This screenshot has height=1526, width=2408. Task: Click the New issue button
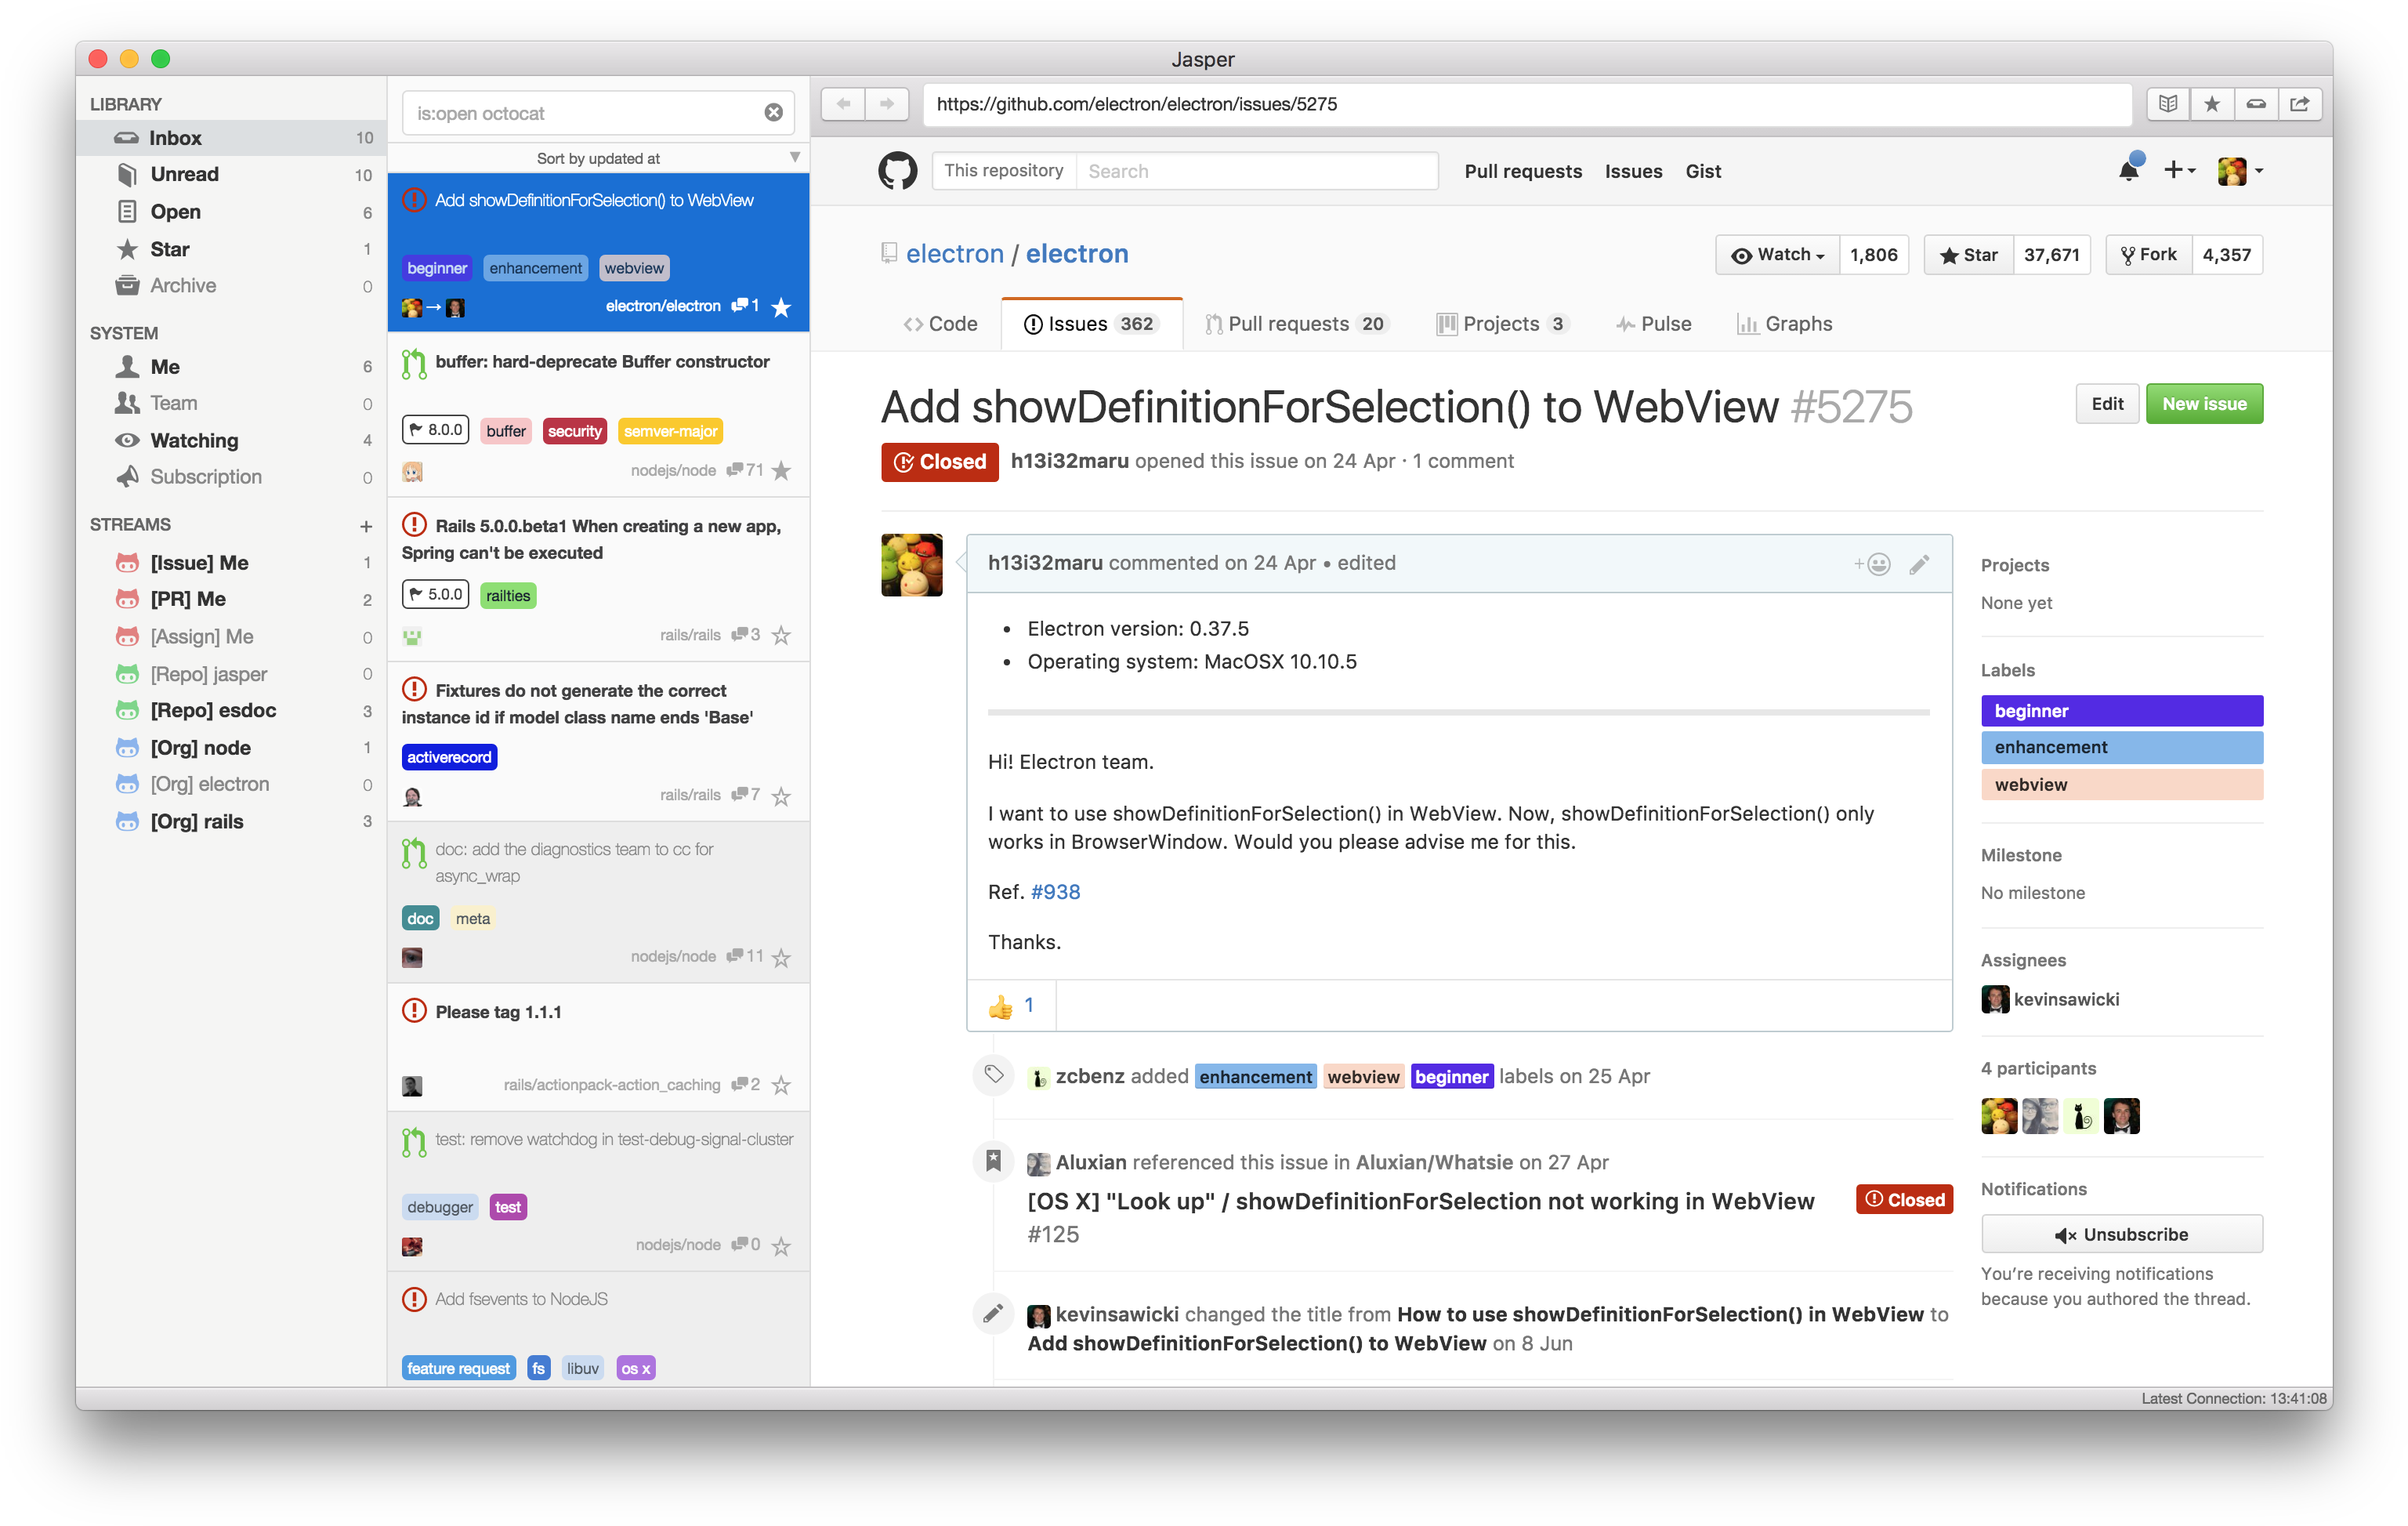point(2204,404)
